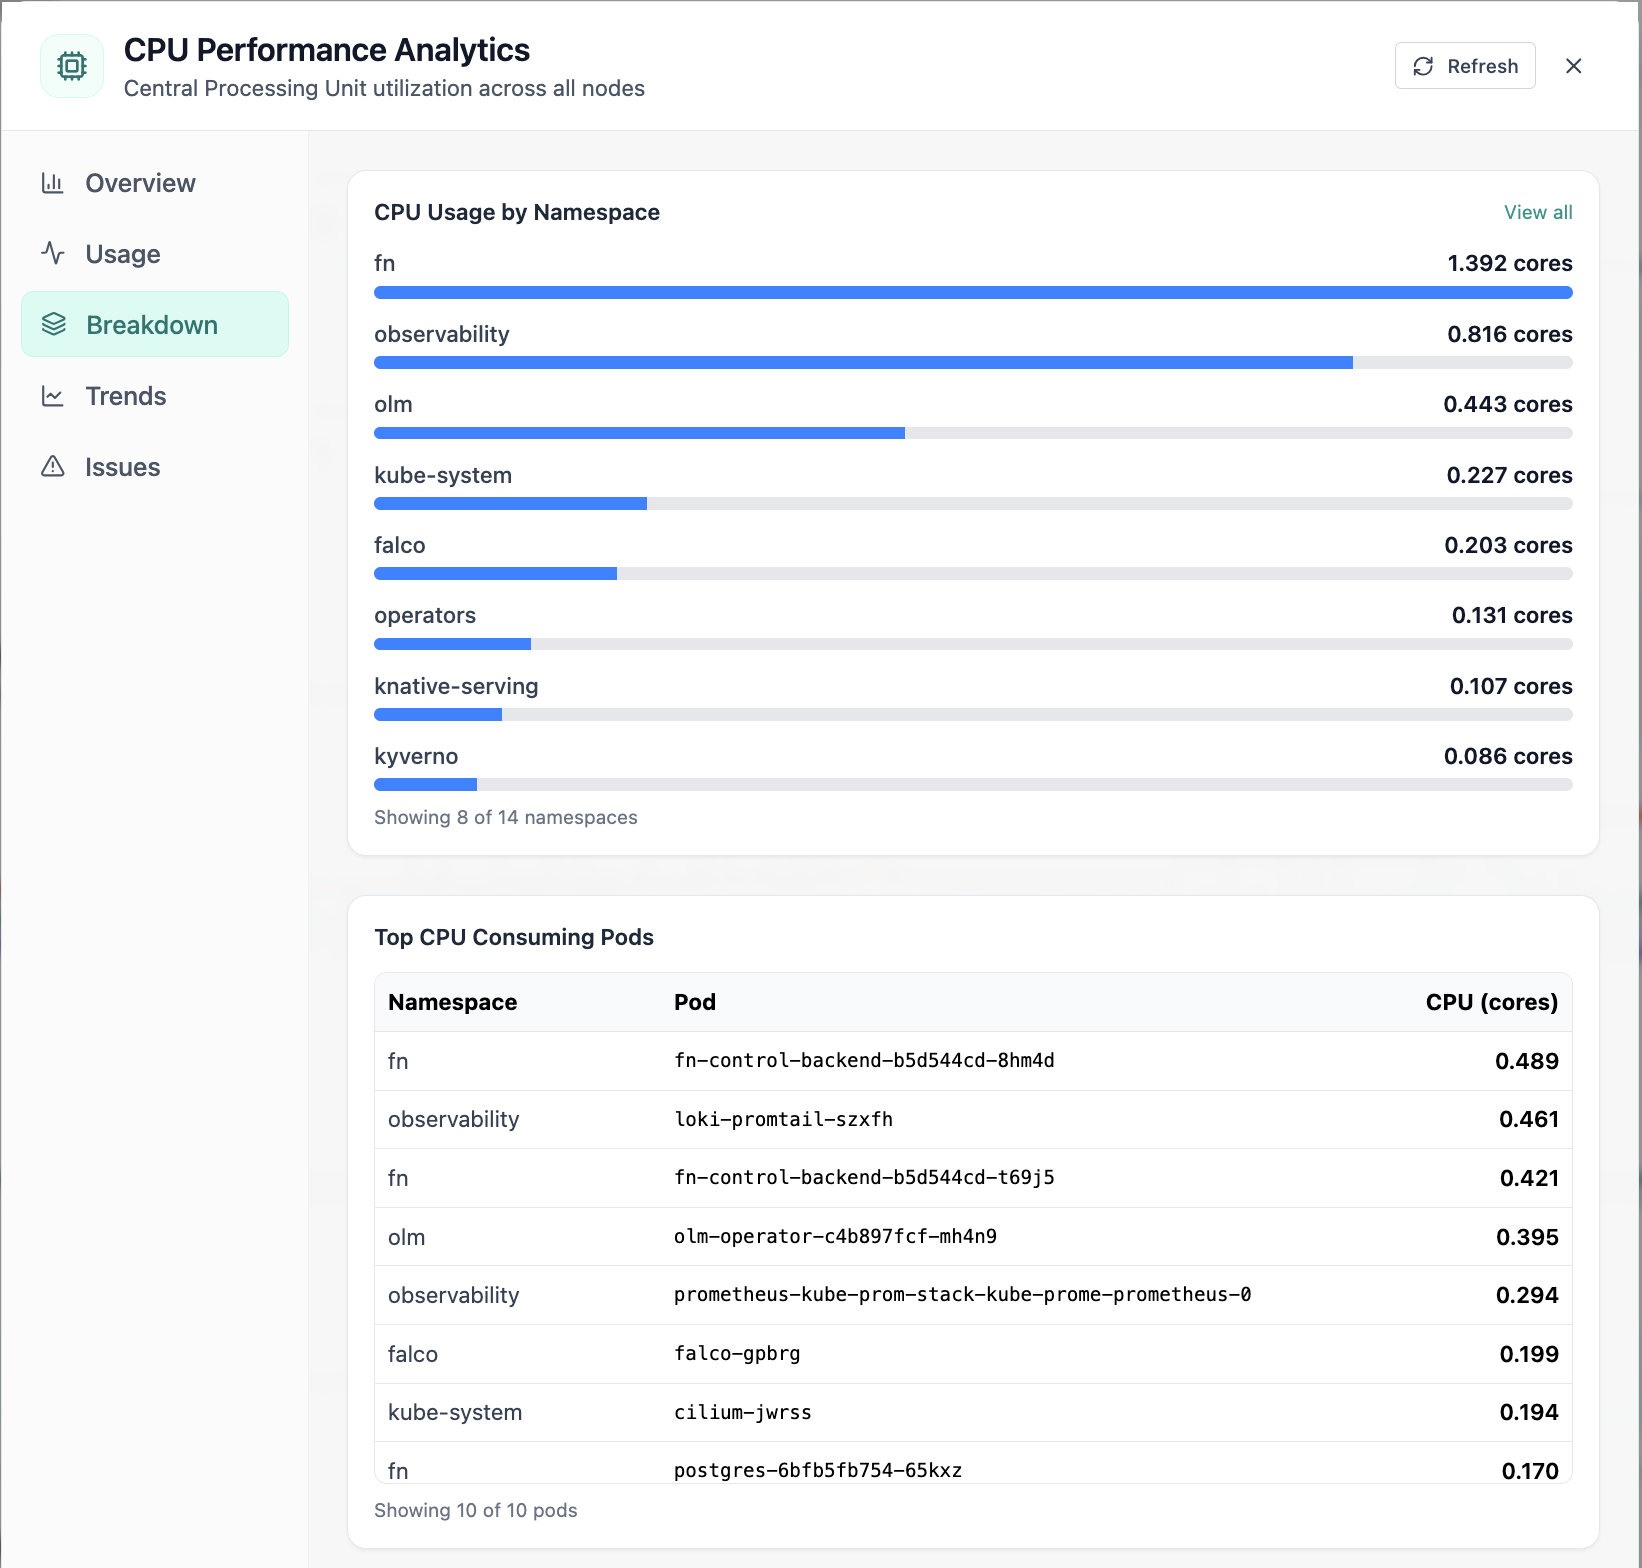Open the Overview tab
The image size is (1642, 1568).
[155, 183]
